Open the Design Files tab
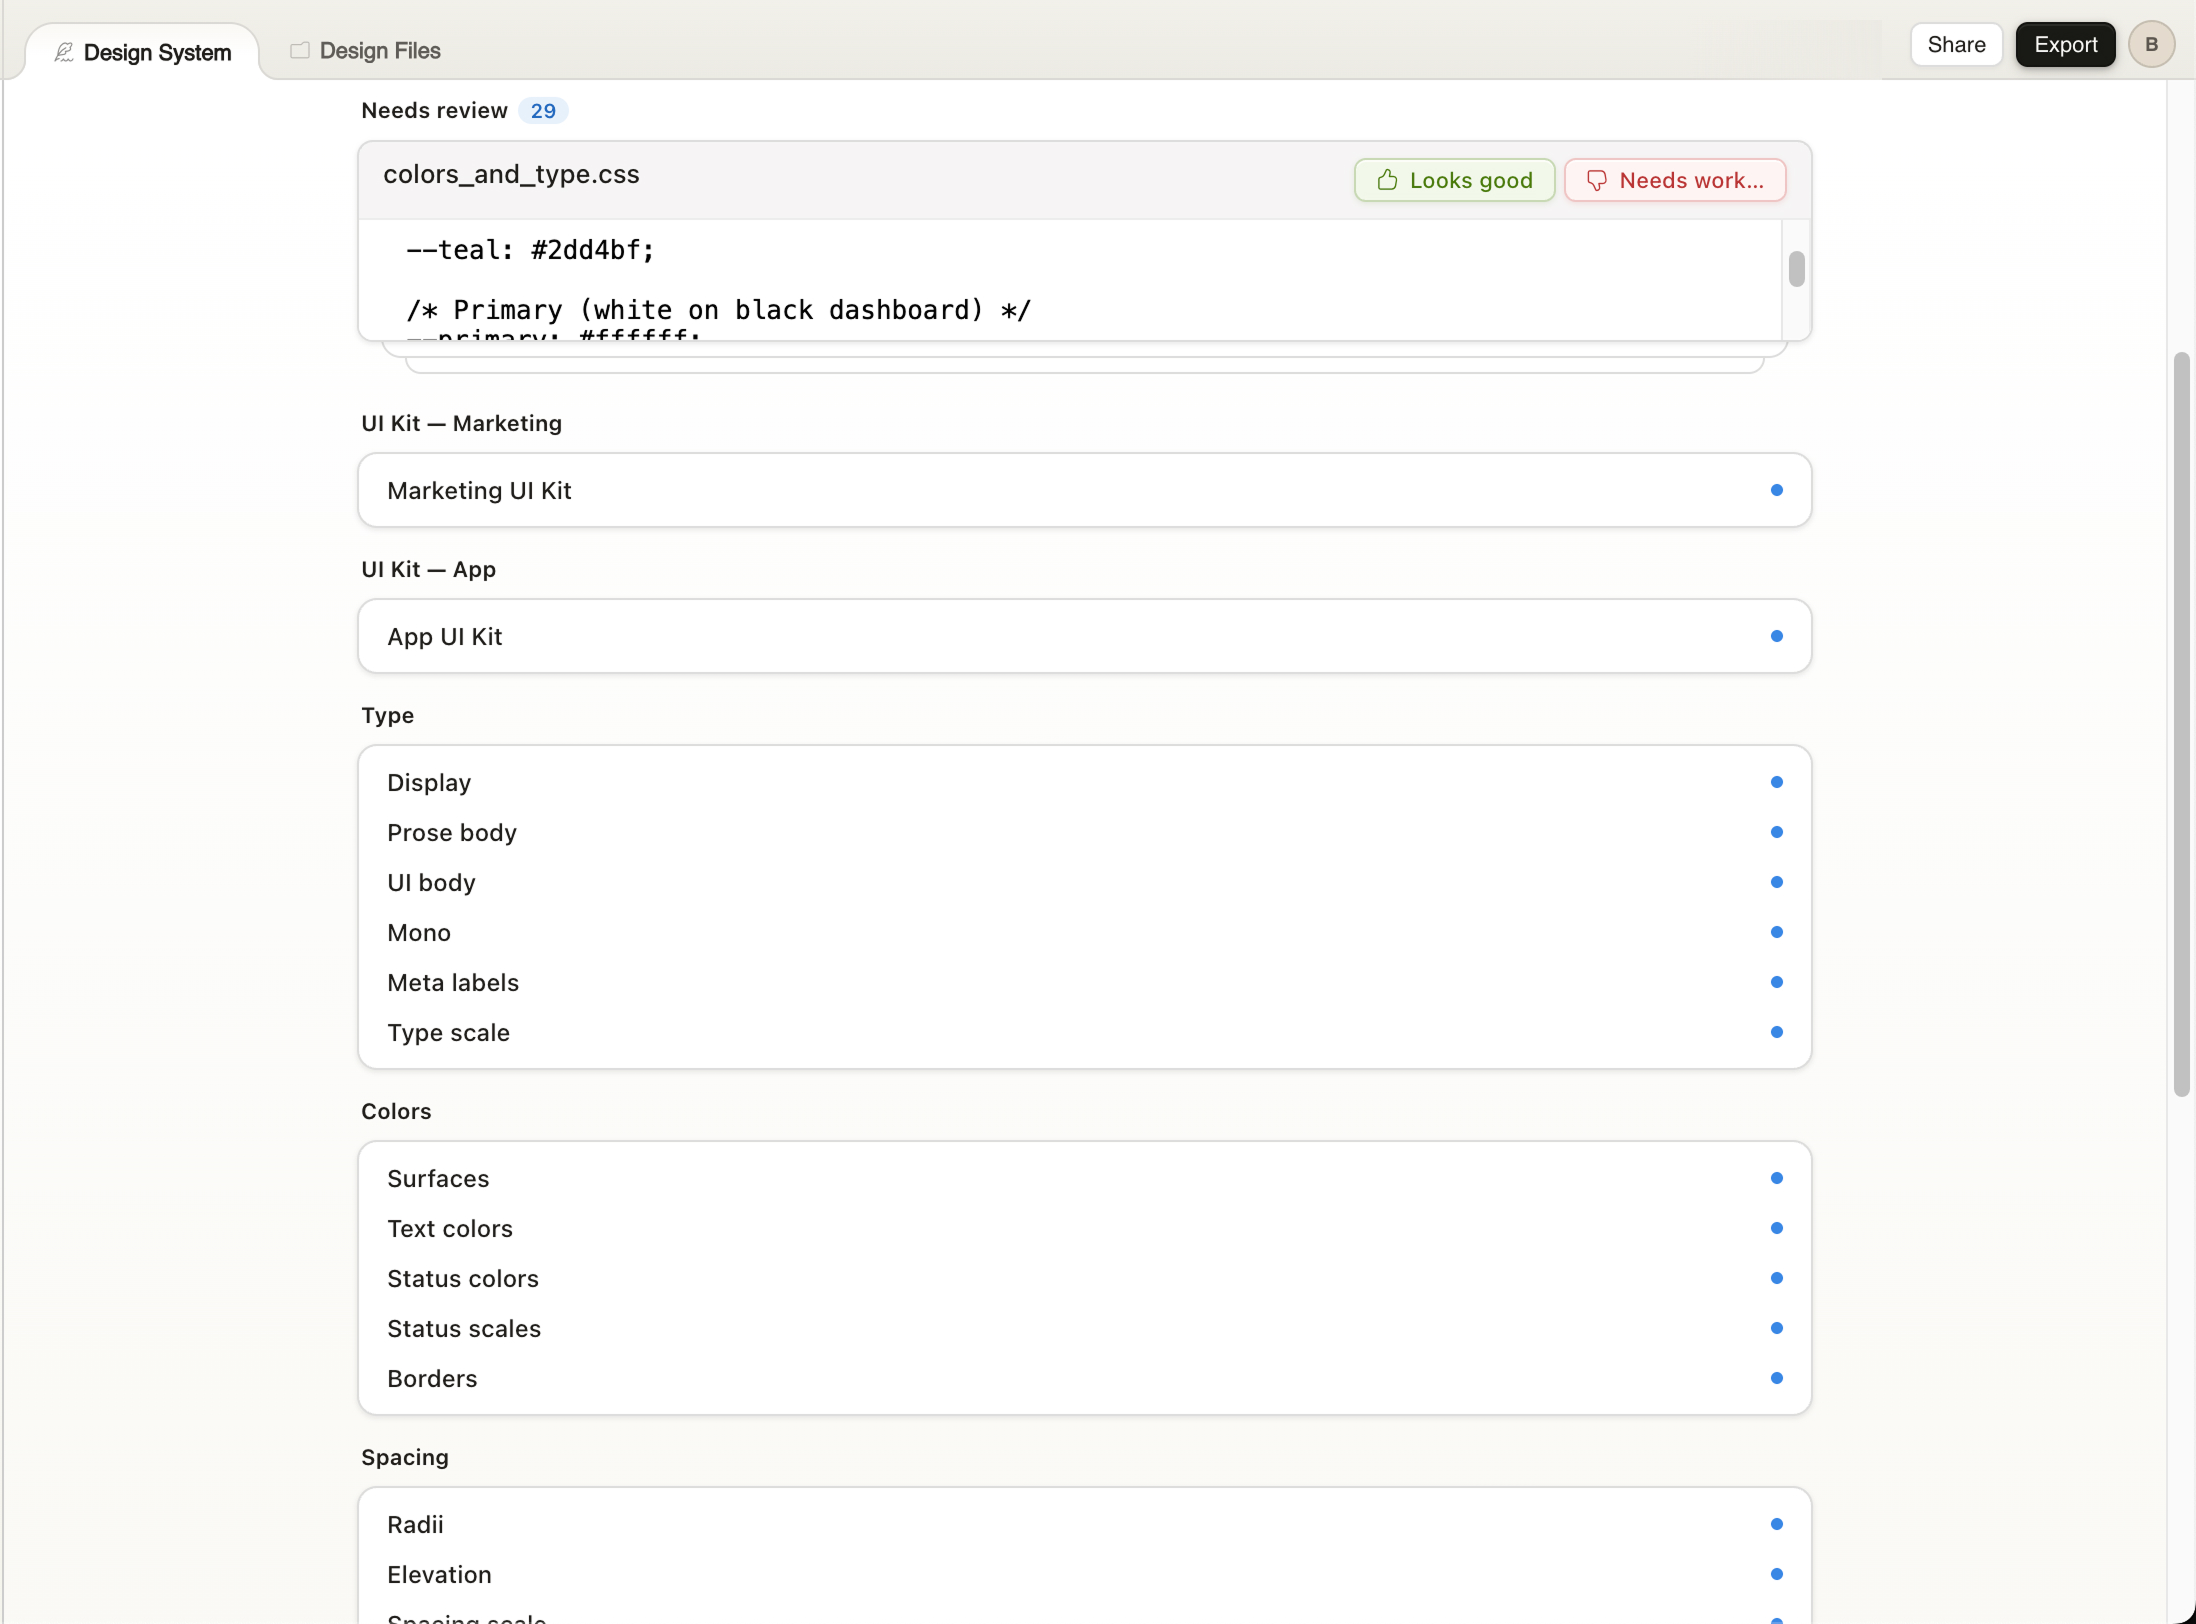The image size is (2196, 1624). [x=365, y=51]
